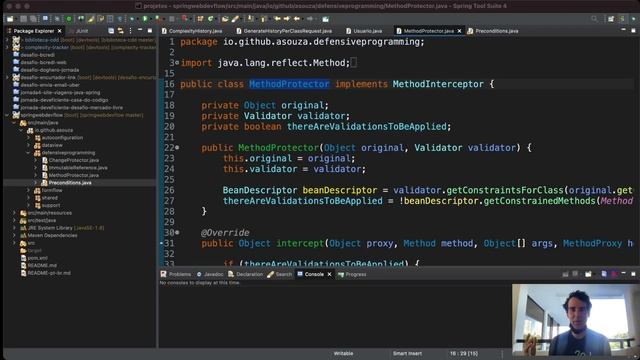640x360 pixels.
Task: Switch to the Usuario.java editor tab
Action: [x=364, y=31]
